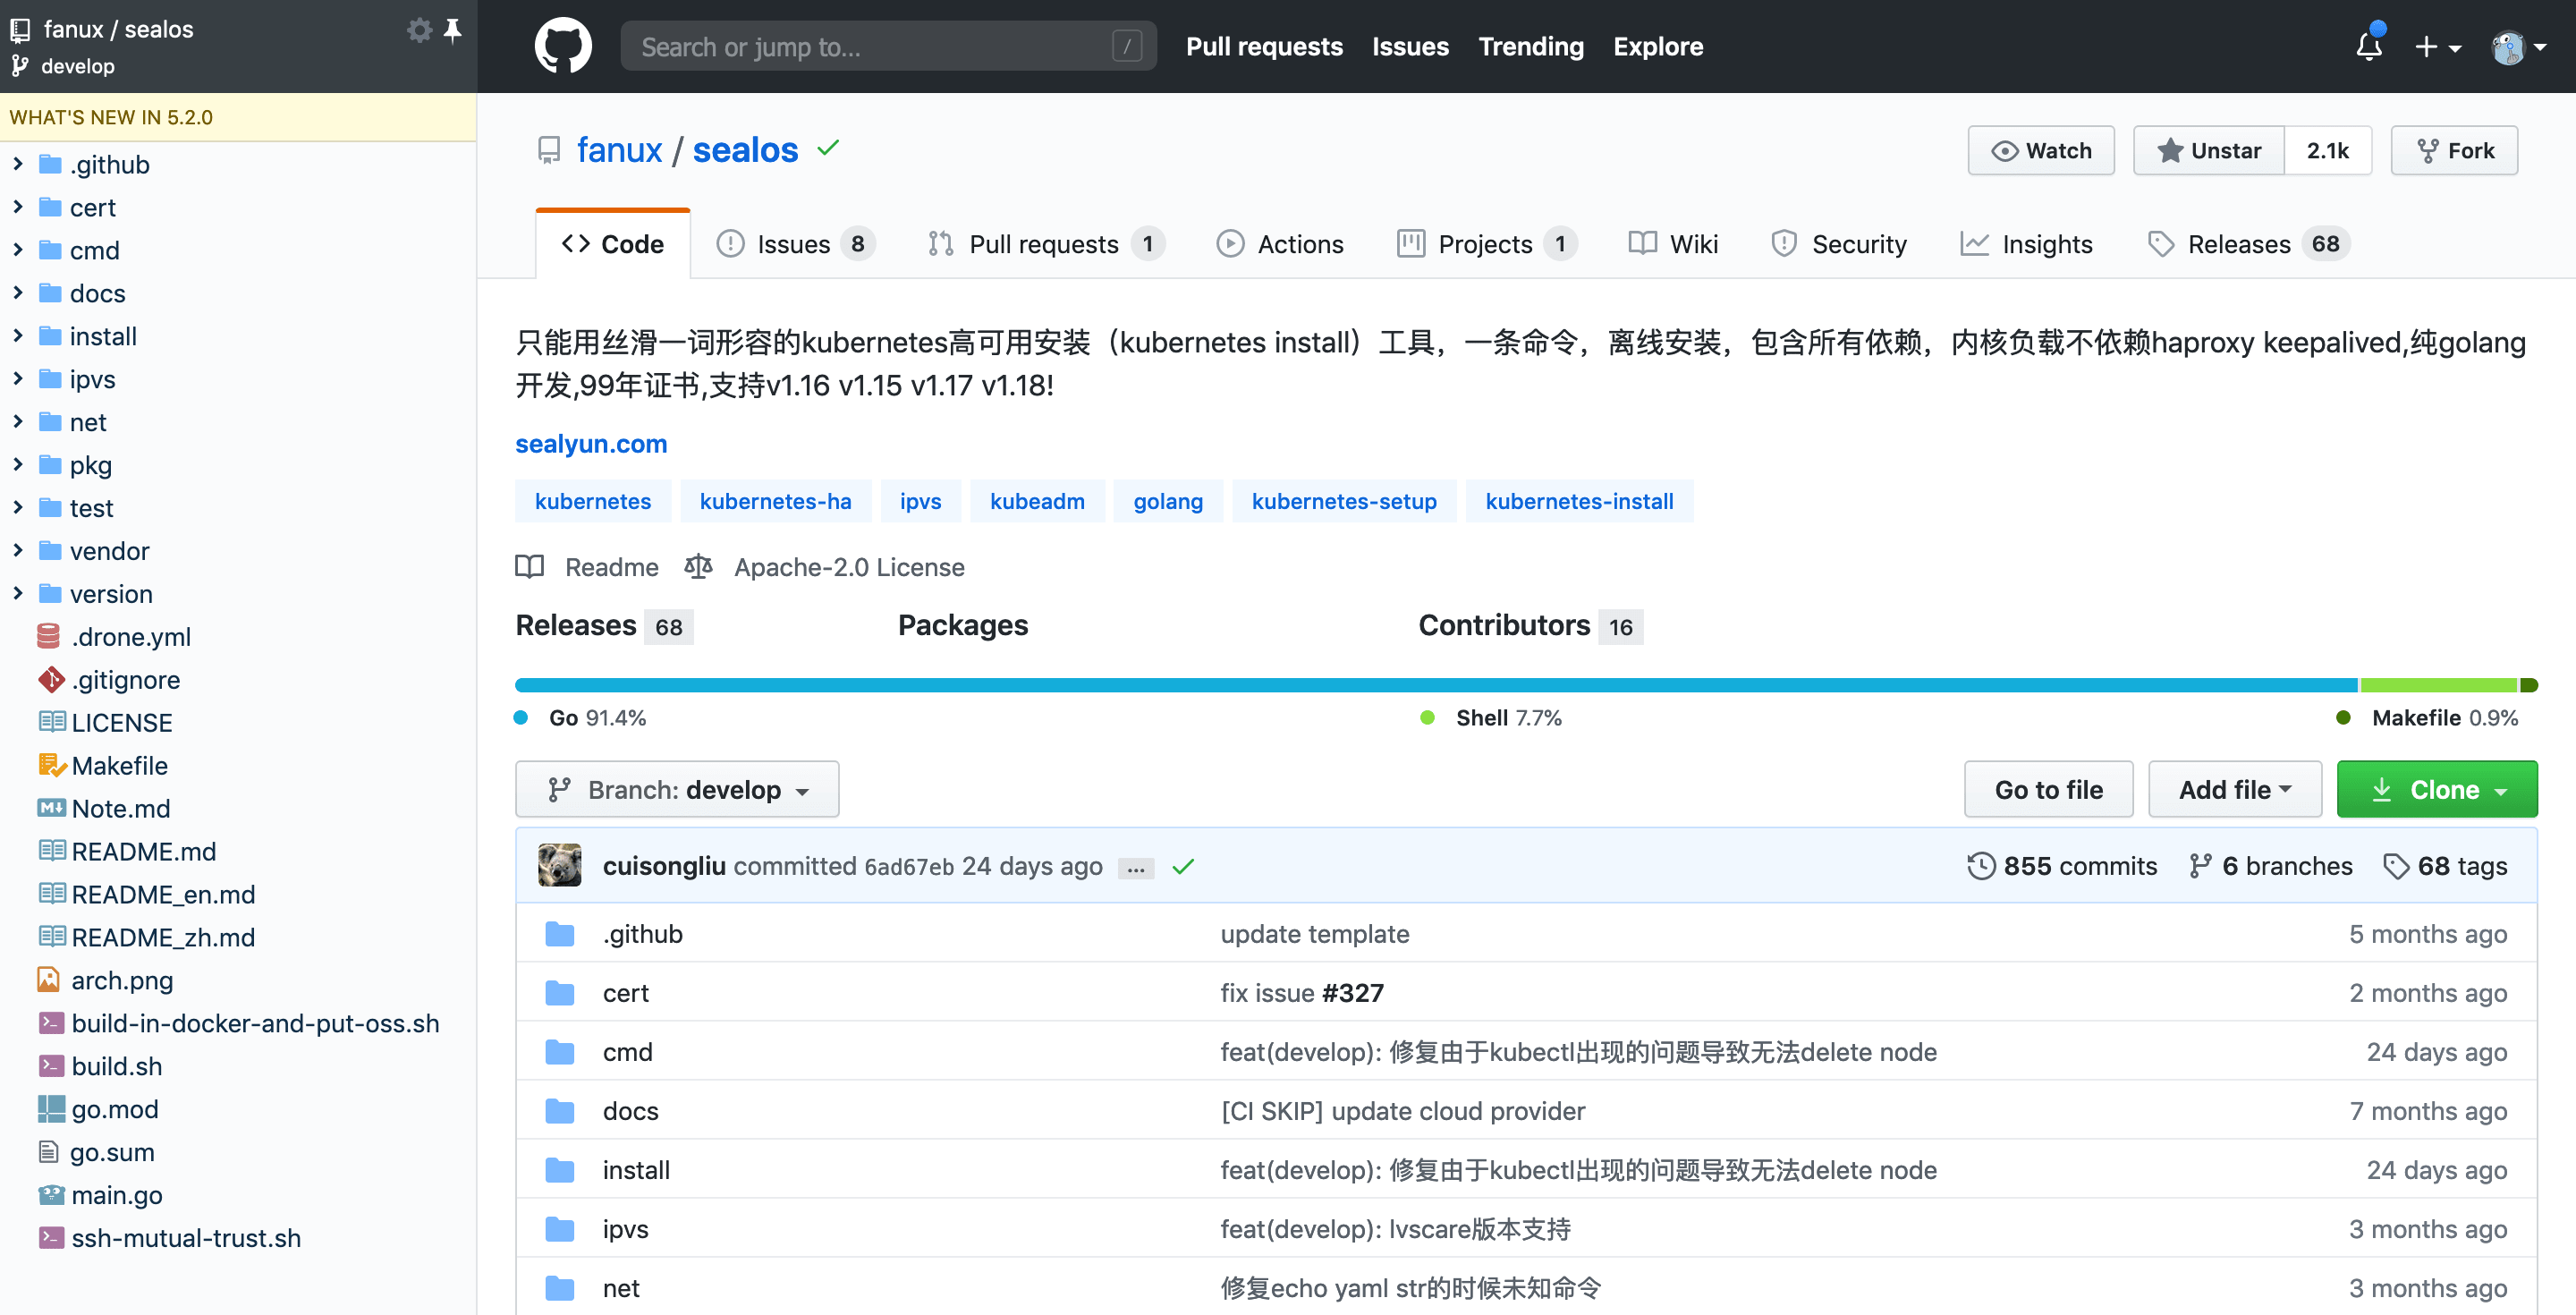
Task: Open 855 commits history
Action: point(2062,866)
